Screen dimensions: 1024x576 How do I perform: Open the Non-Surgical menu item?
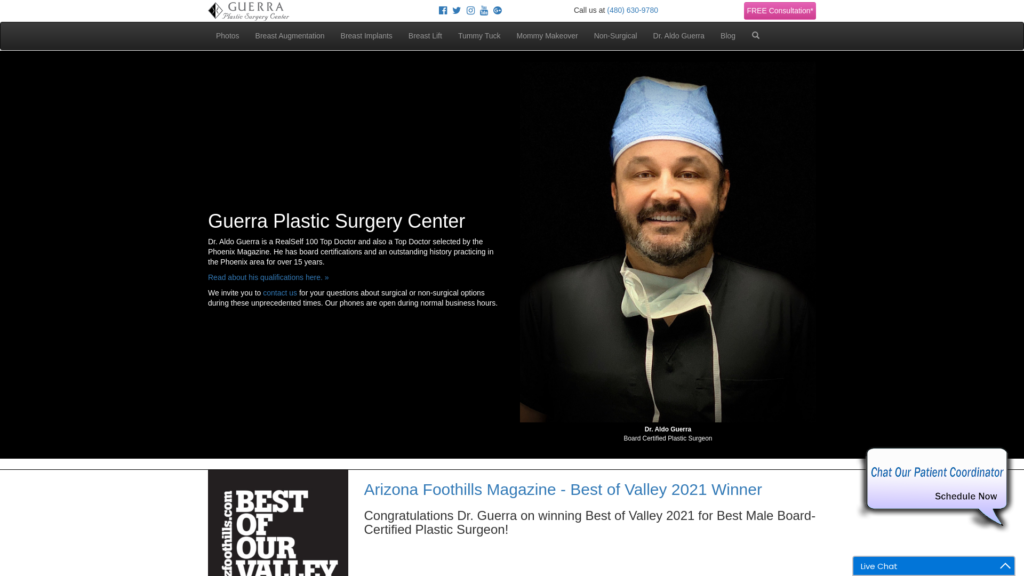(615, 36)
